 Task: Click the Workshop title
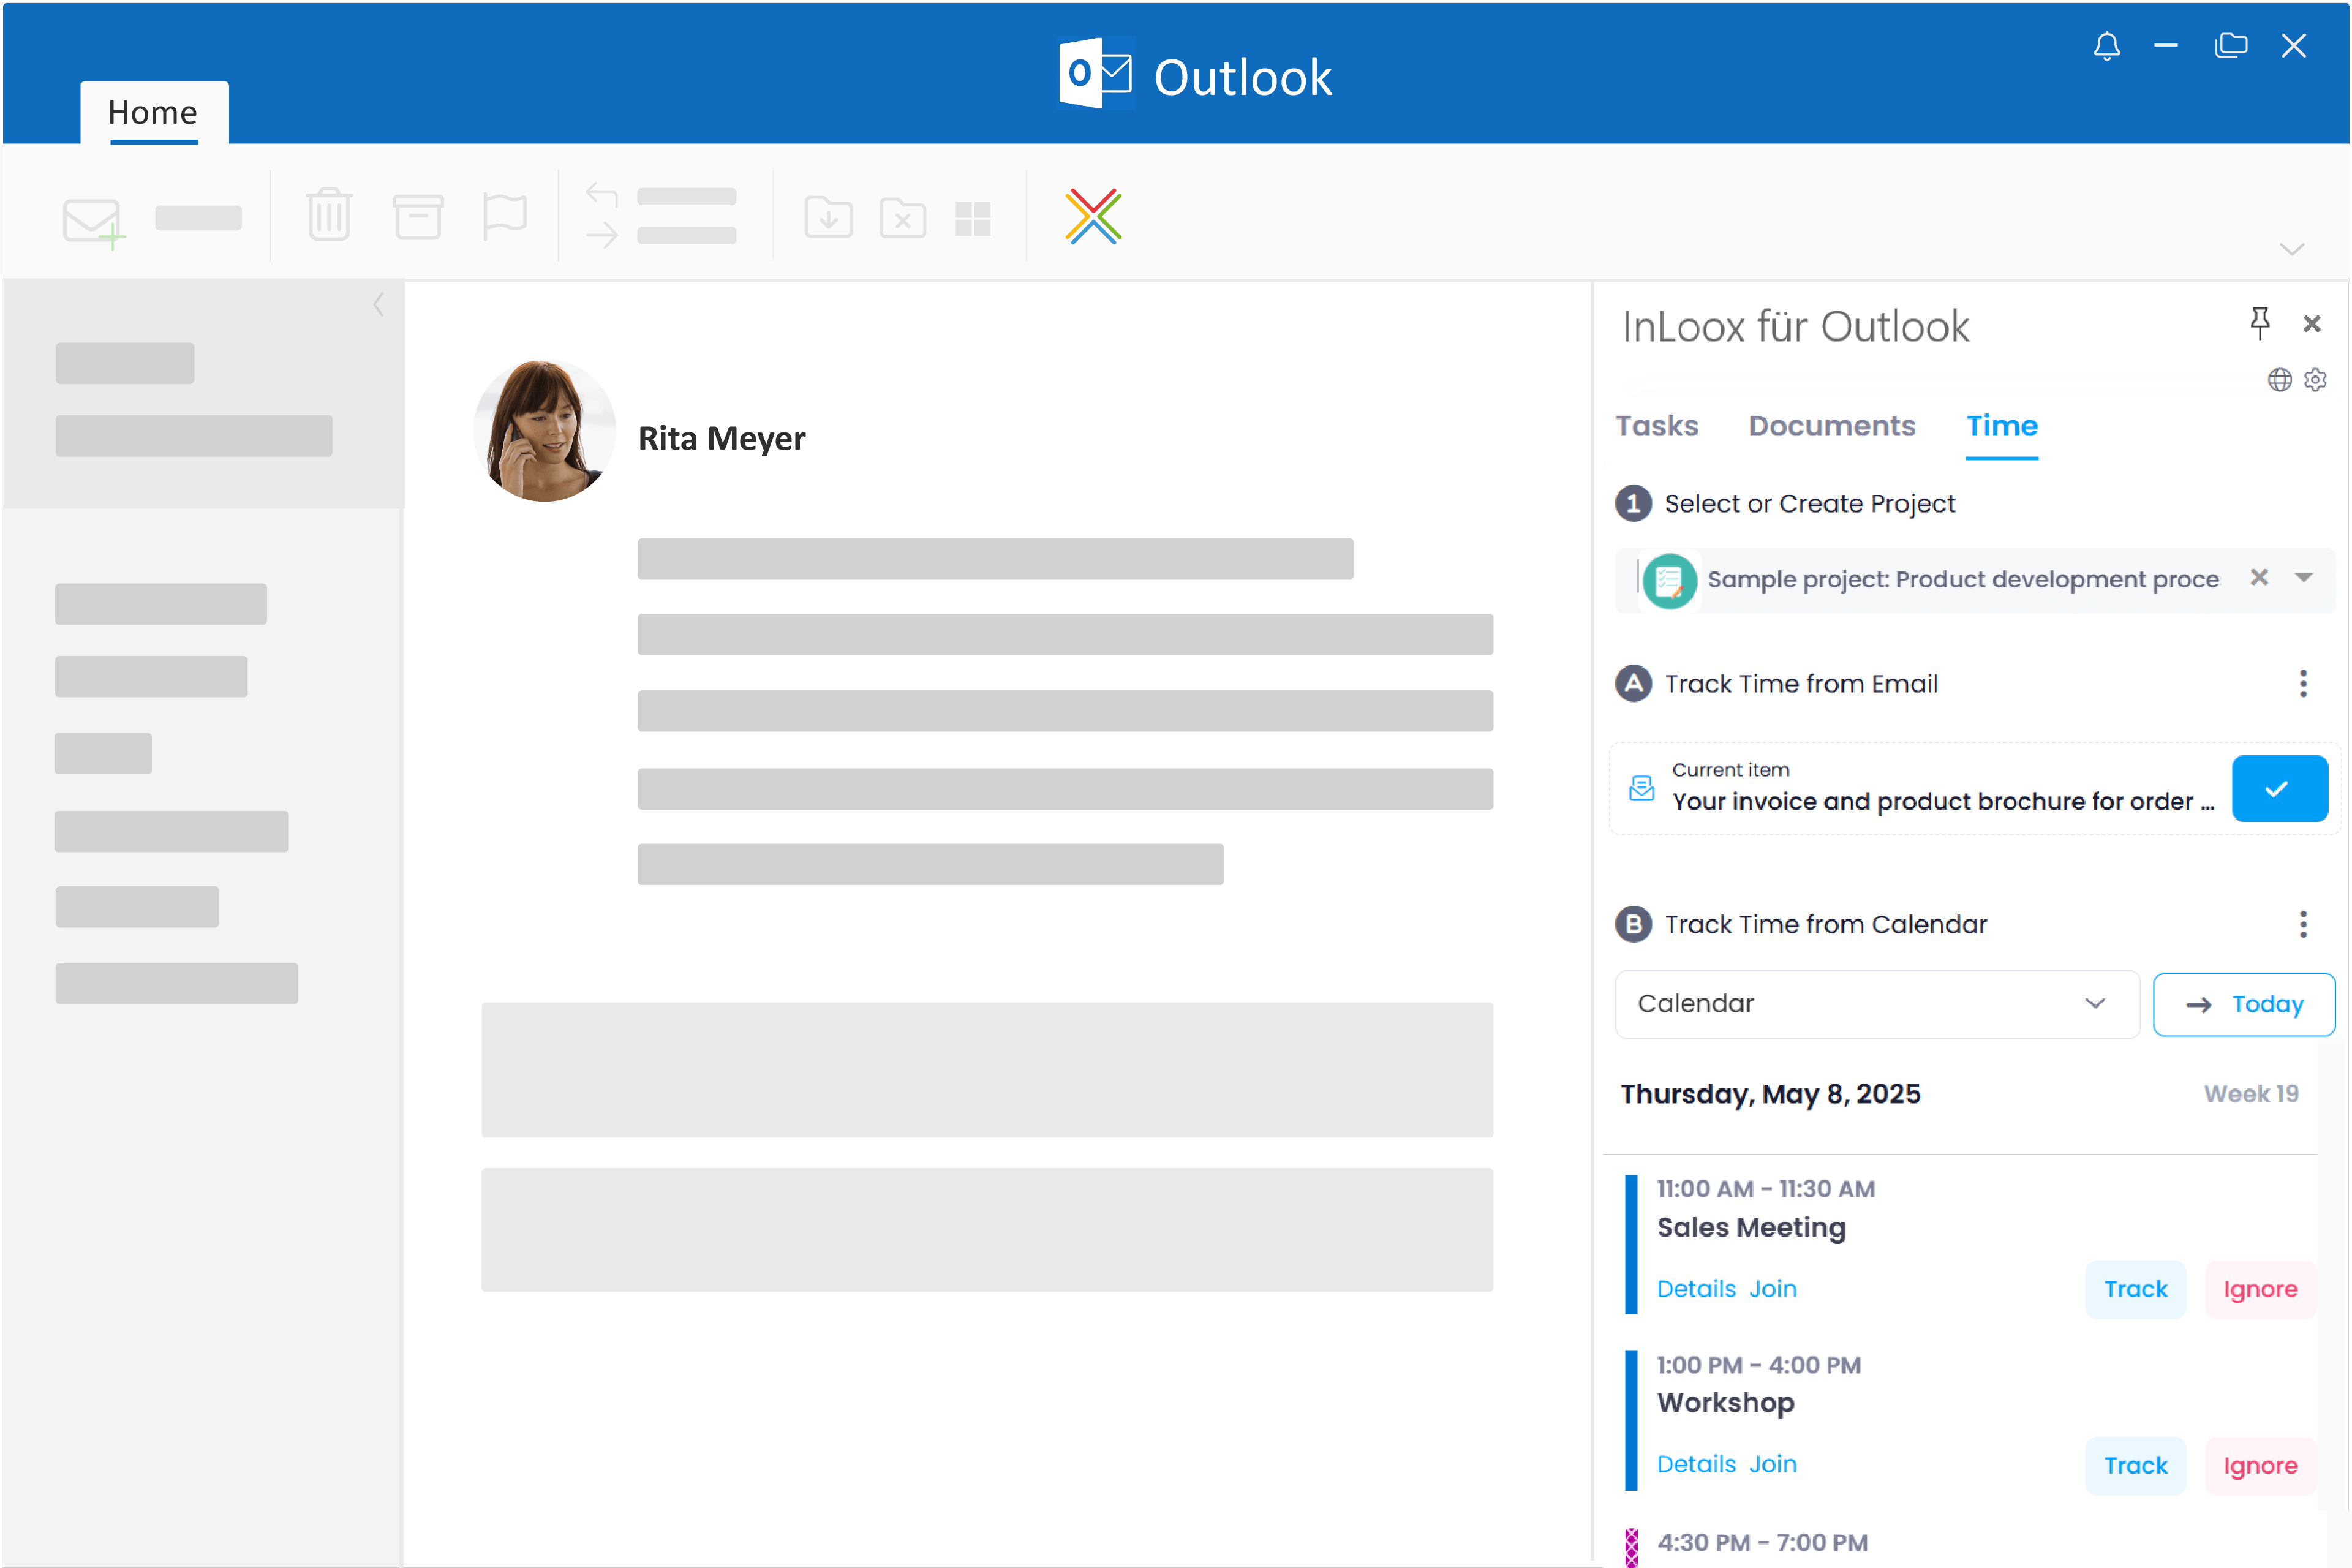tap(1725, 1403)
